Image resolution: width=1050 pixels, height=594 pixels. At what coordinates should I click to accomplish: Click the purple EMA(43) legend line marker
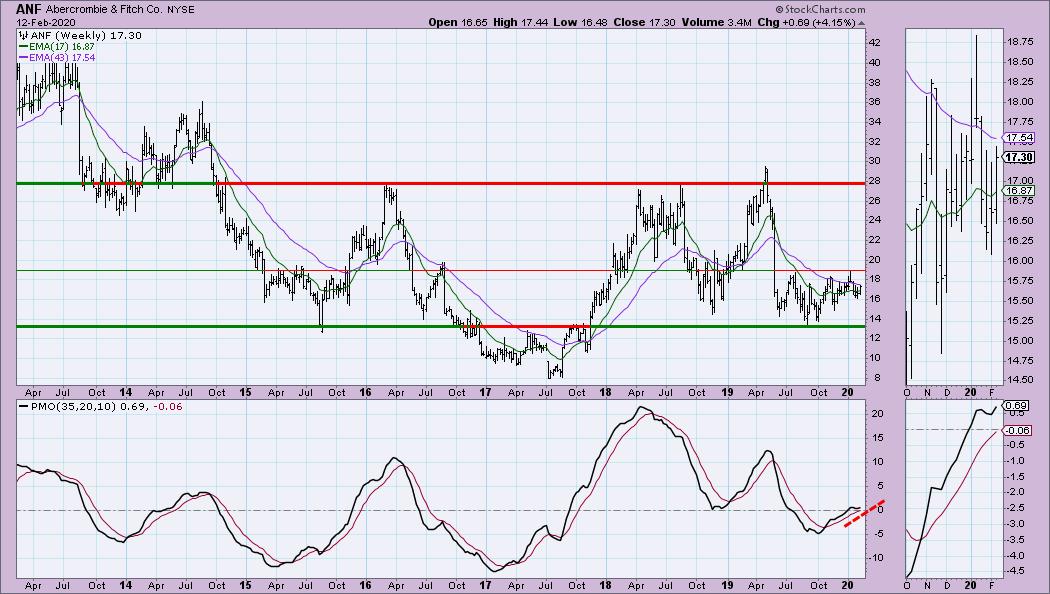pyautogui.click(x=23, y=58)
